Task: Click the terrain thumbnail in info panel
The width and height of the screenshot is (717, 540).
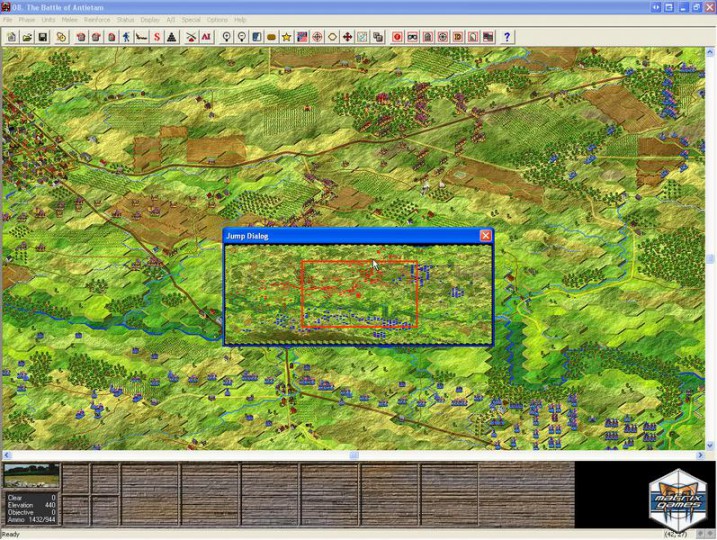Action: [31, 475]
